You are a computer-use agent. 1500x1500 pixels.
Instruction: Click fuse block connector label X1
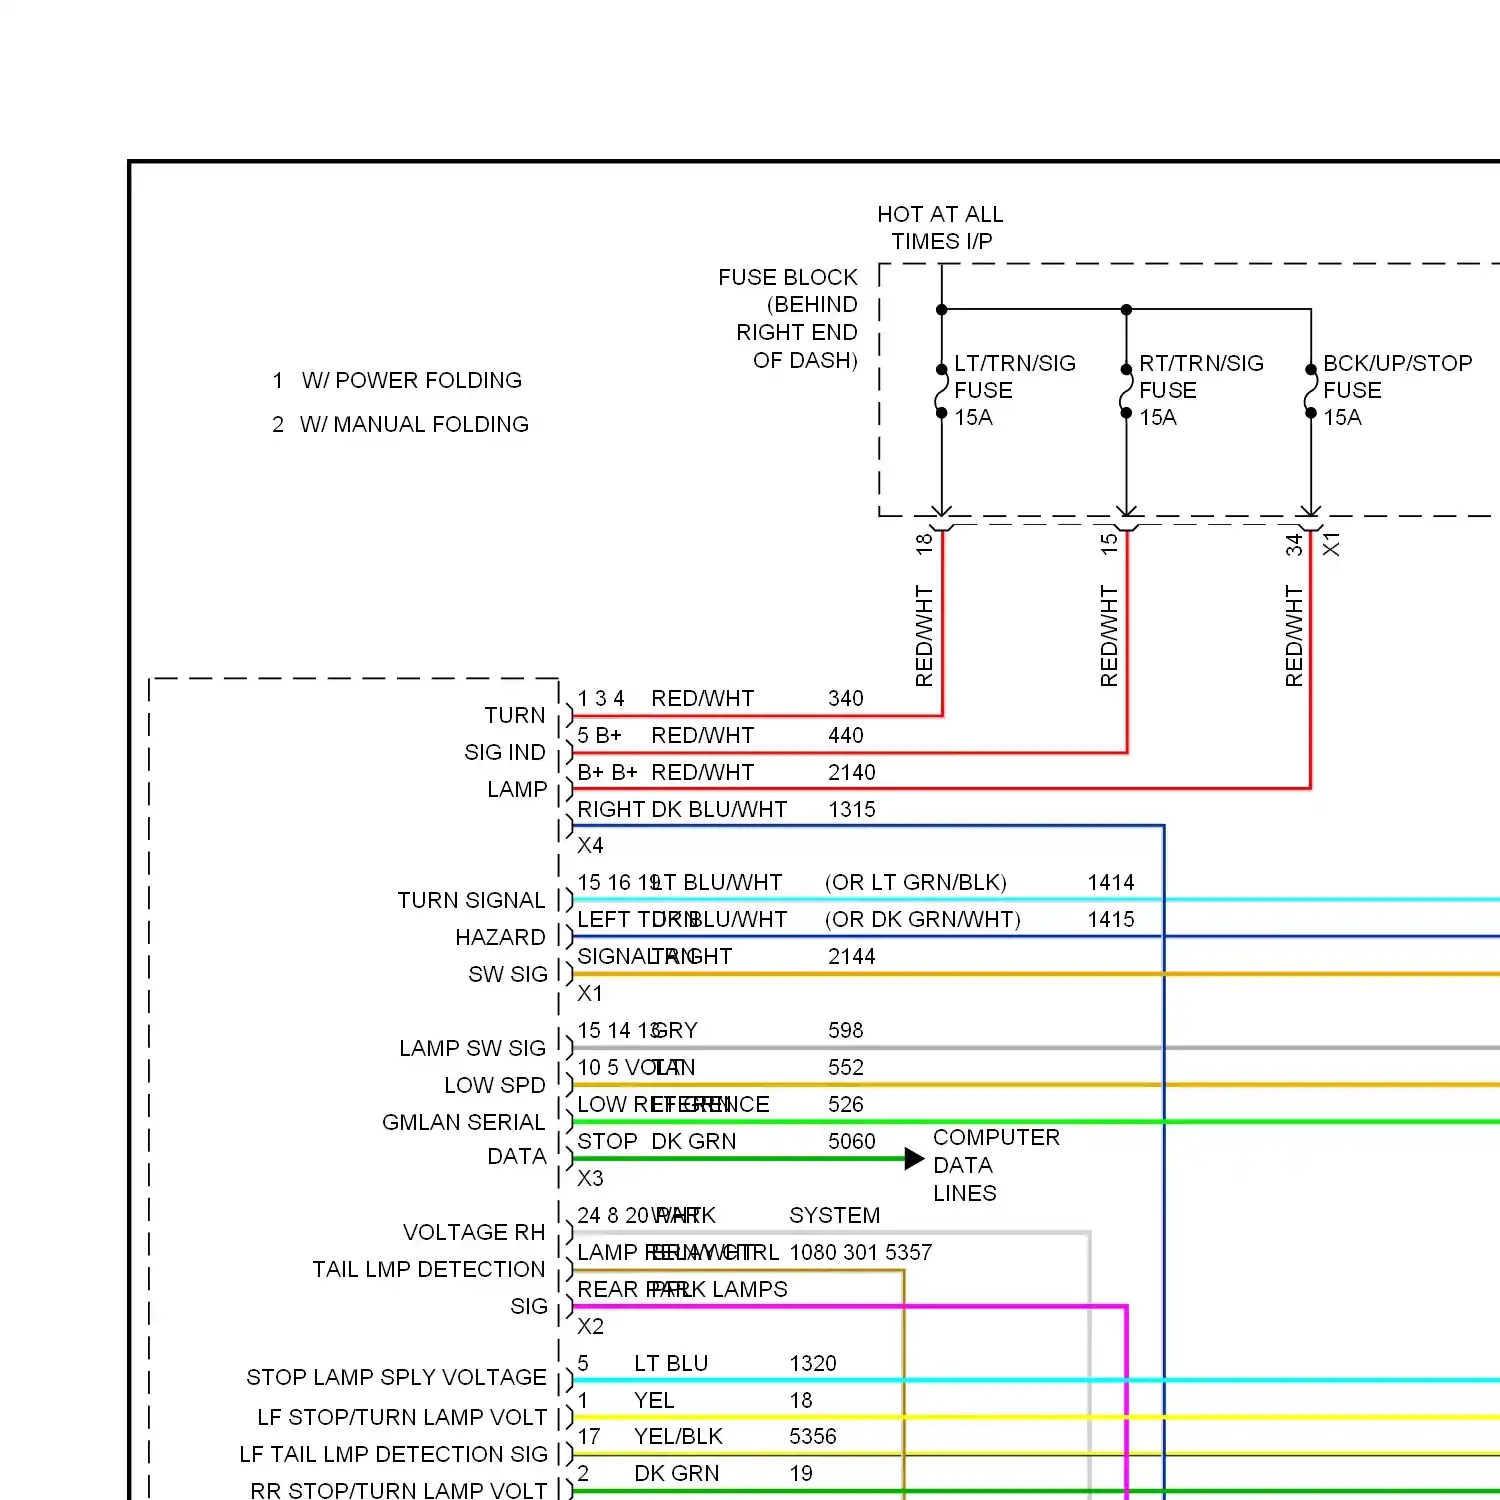[x=1331, y=544]
